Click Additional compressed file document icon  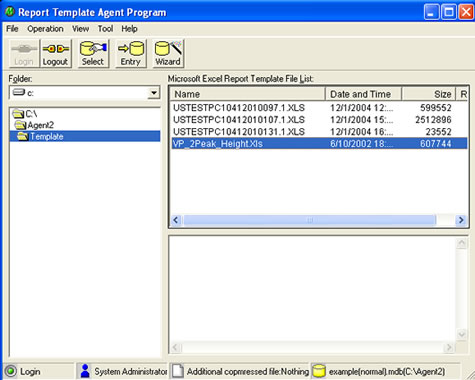[178, 371]
